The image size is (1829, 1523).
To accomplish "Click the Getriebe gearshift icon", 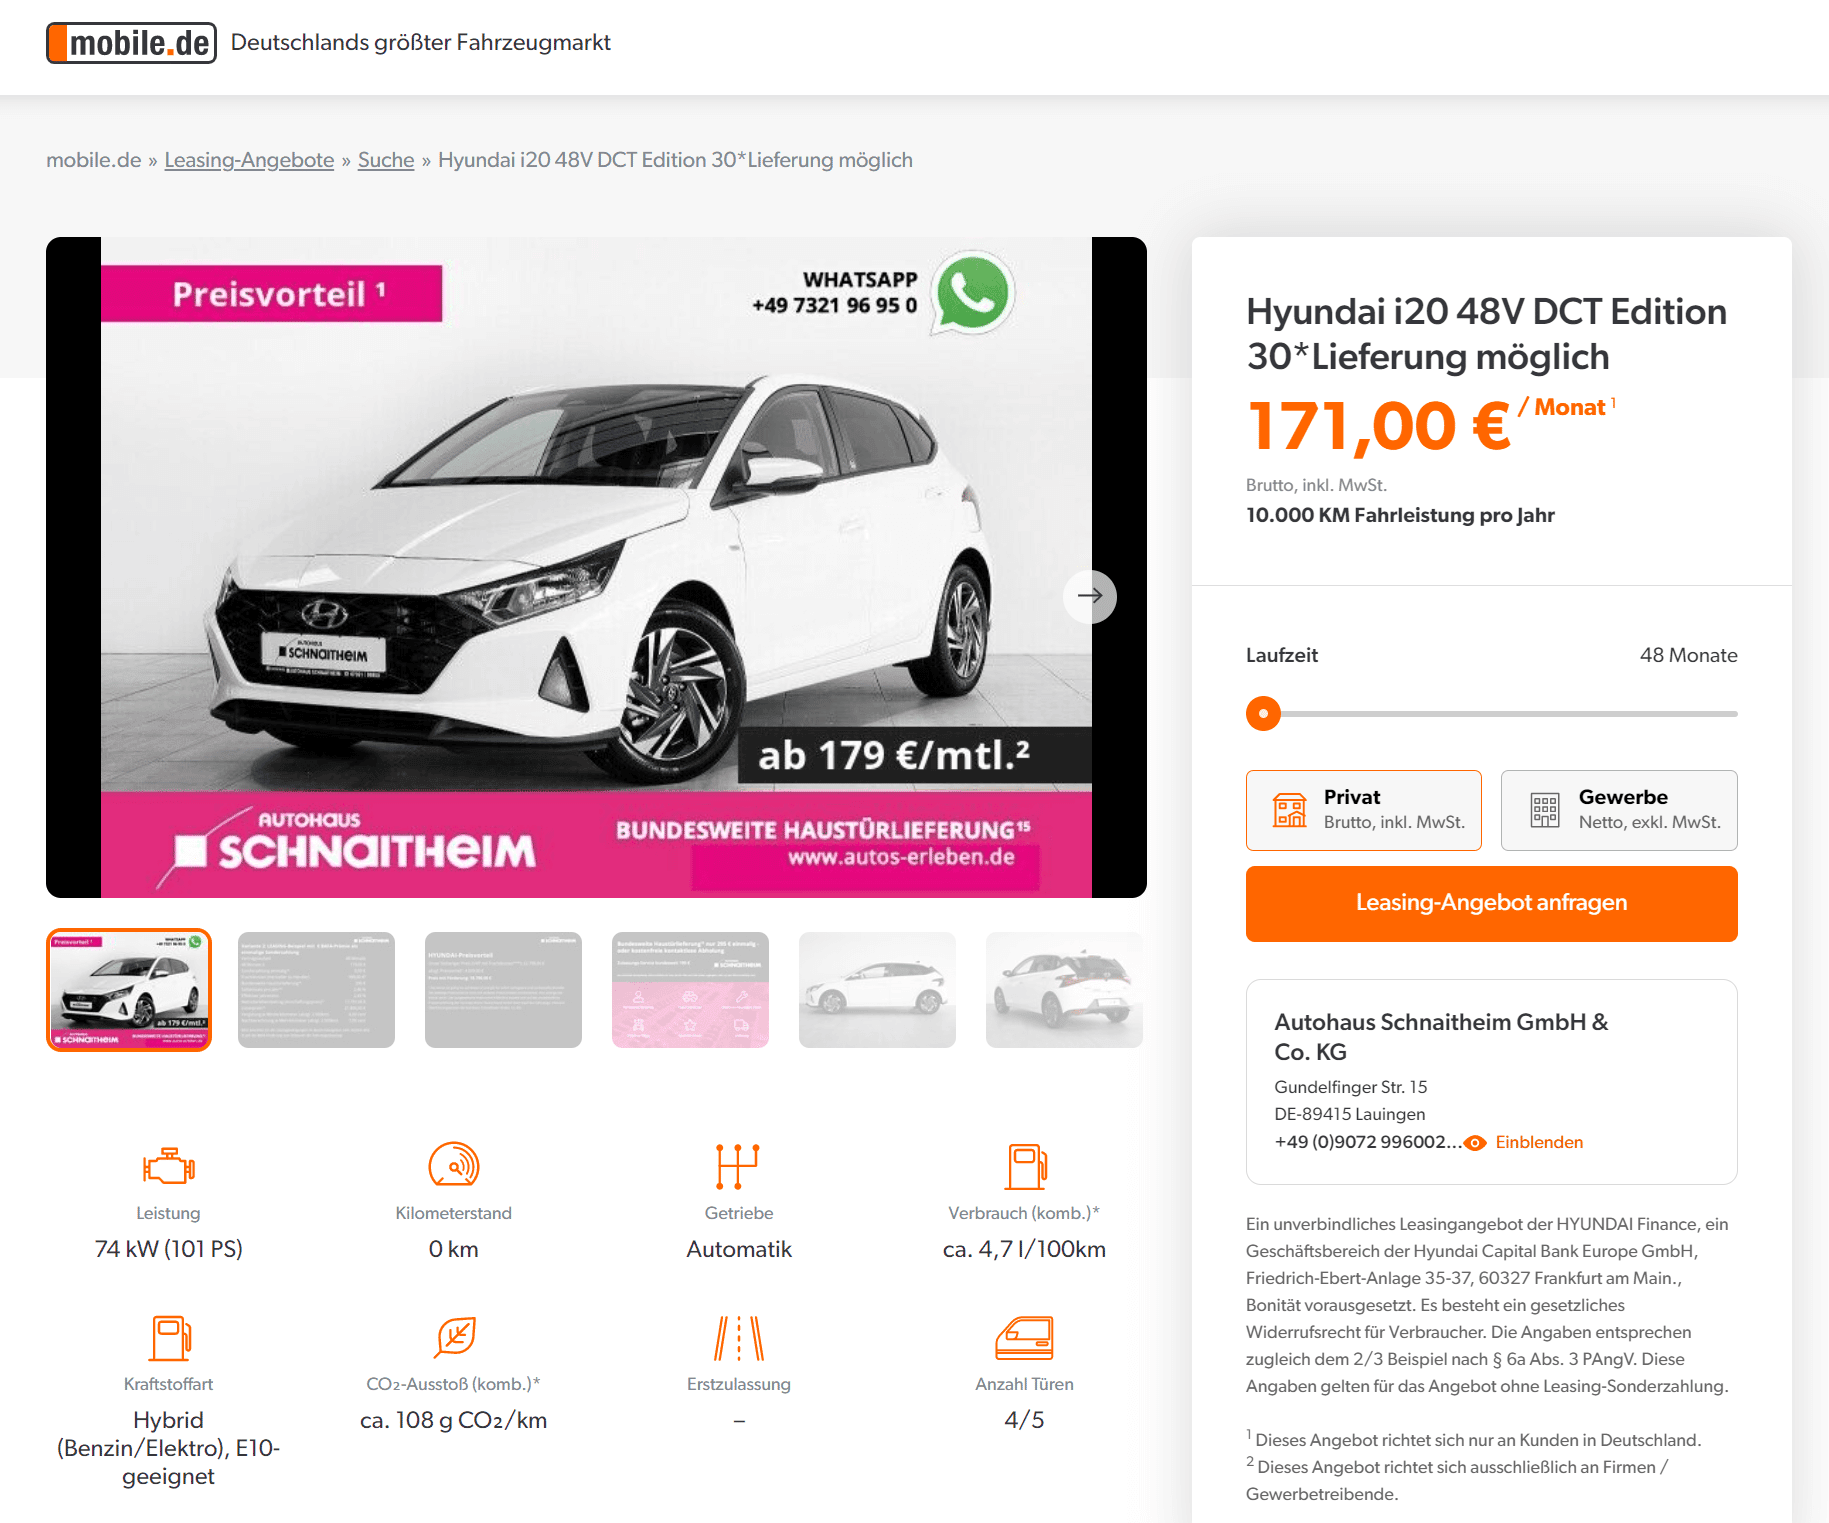I will click(x=738, y=1166).
